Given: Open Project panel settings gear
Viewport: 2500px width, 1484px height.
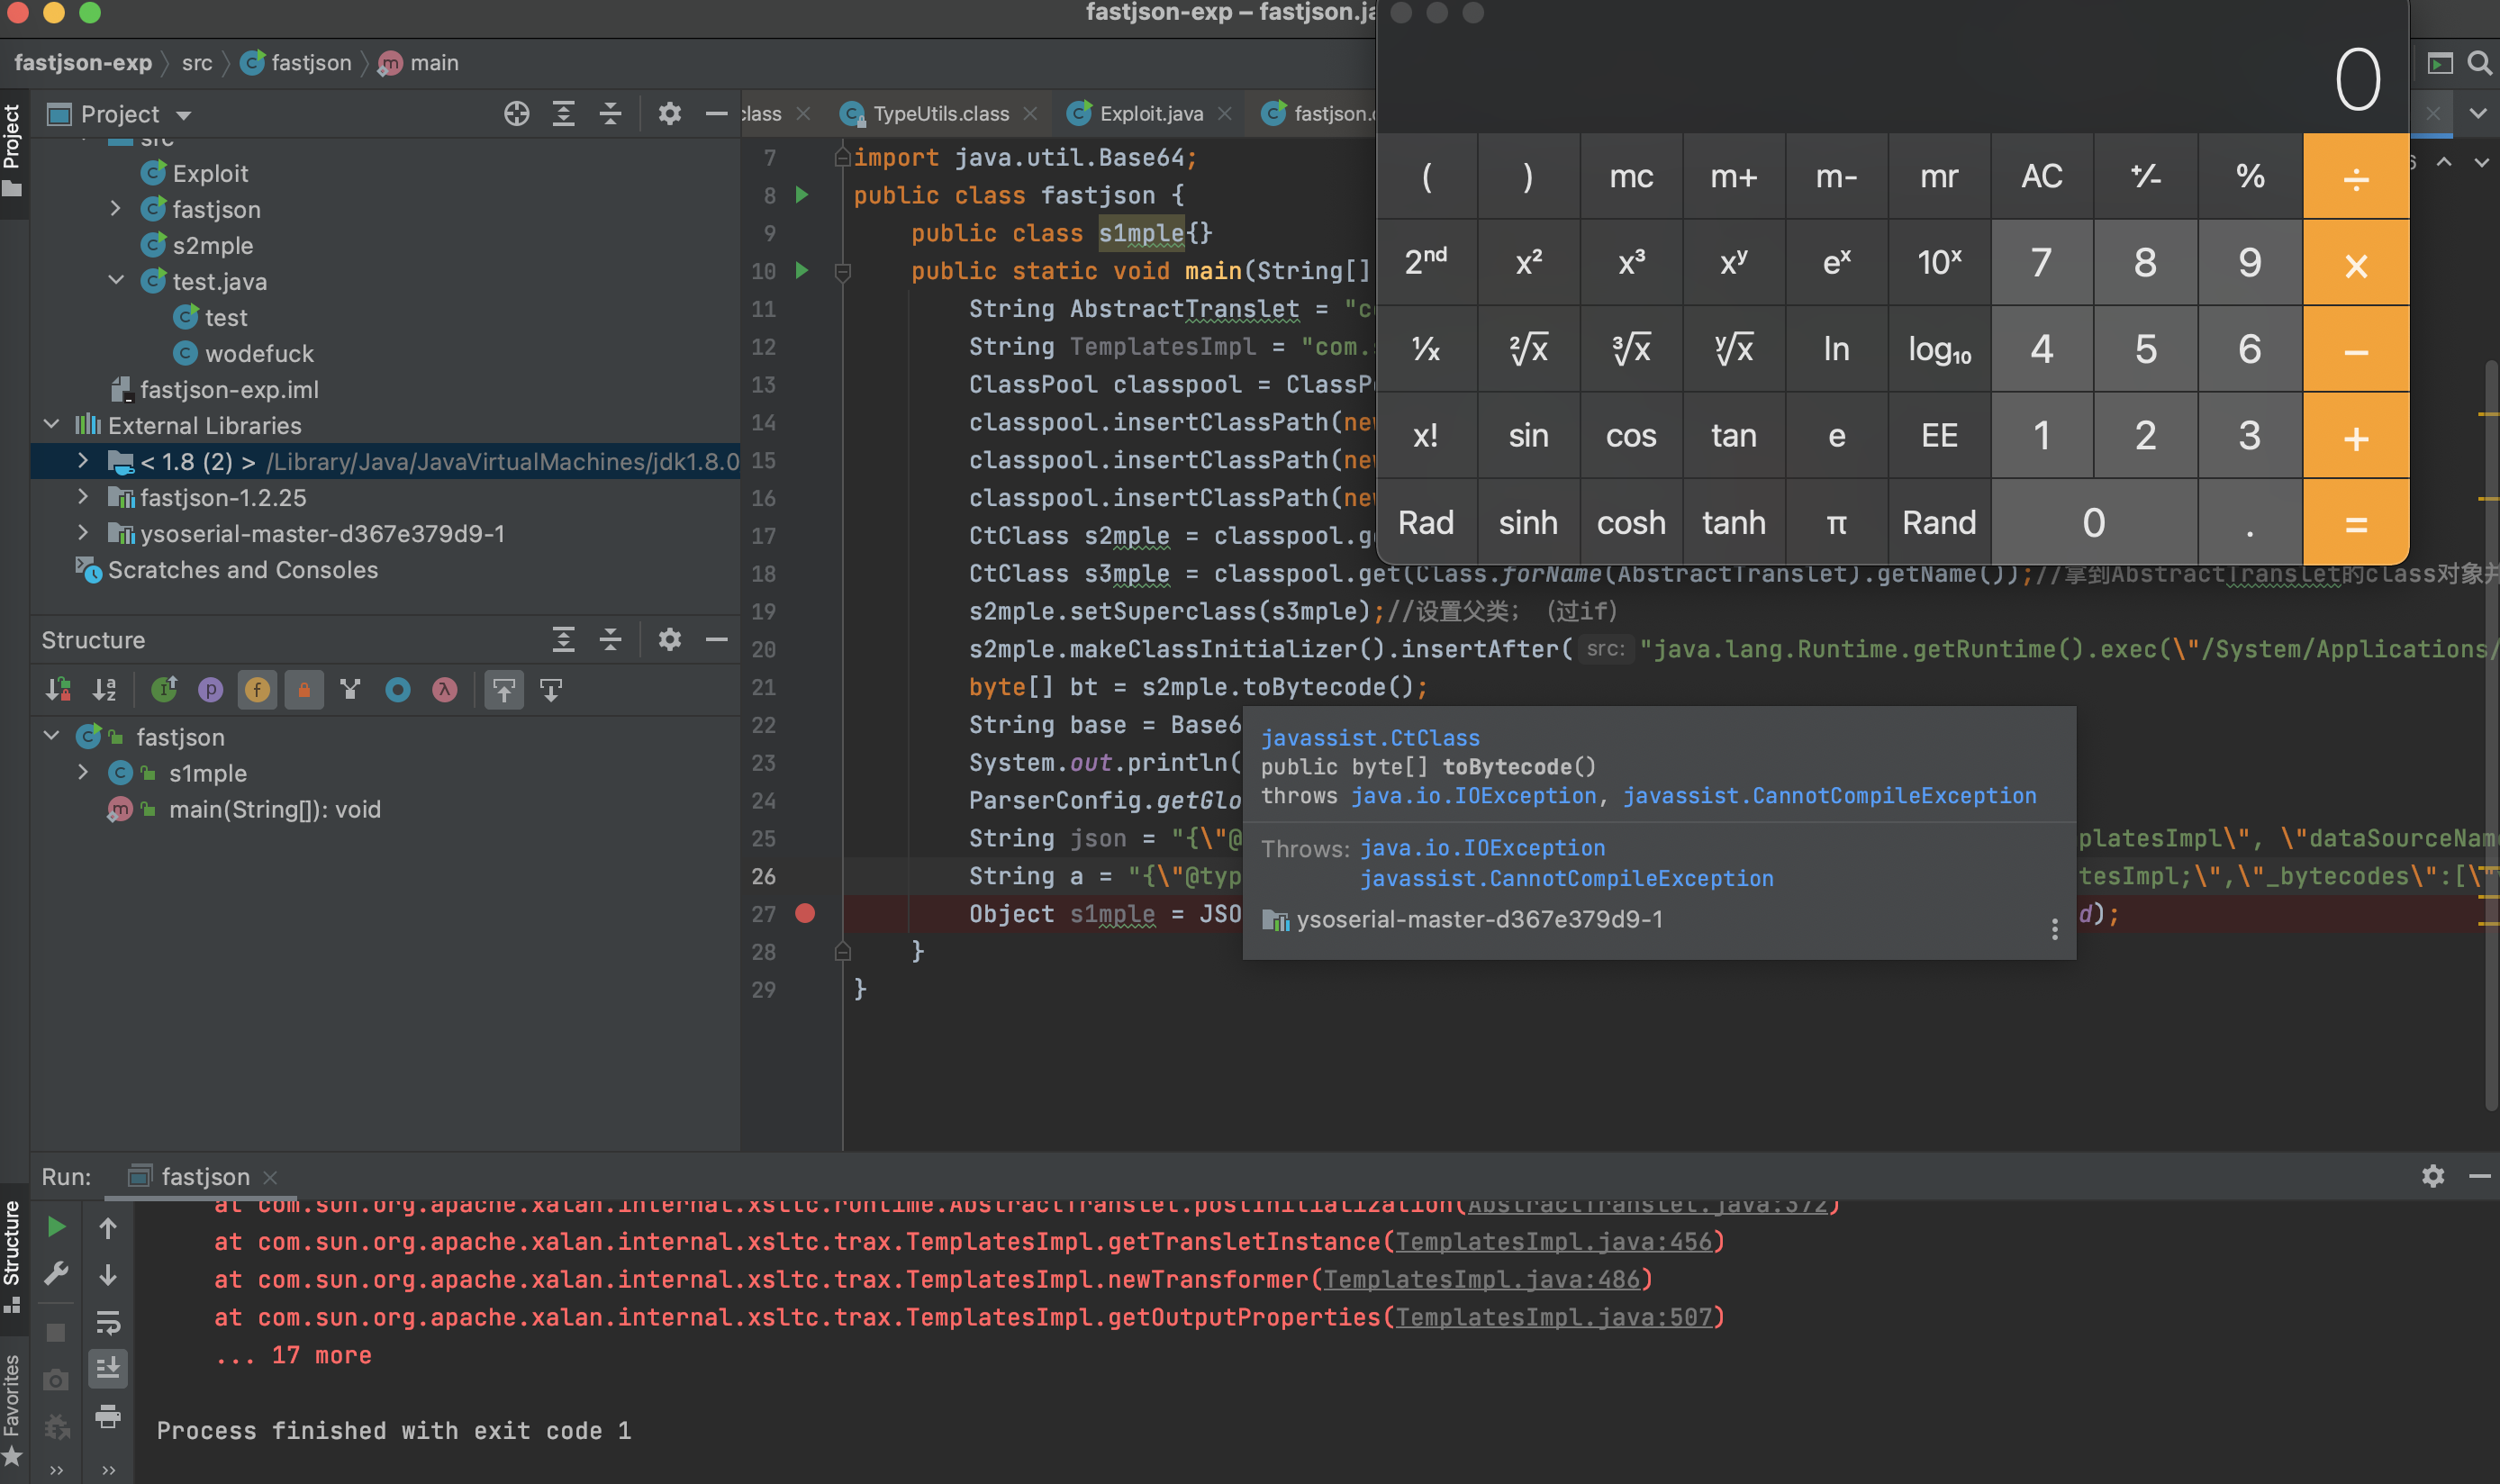Looking at the screenshot, I should tap(669, 114).
